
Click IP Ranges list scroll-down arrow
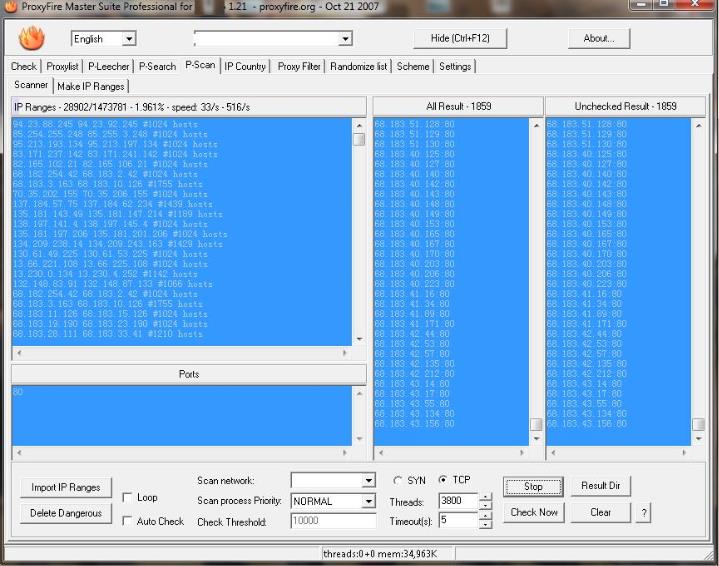tap(359, 339)
